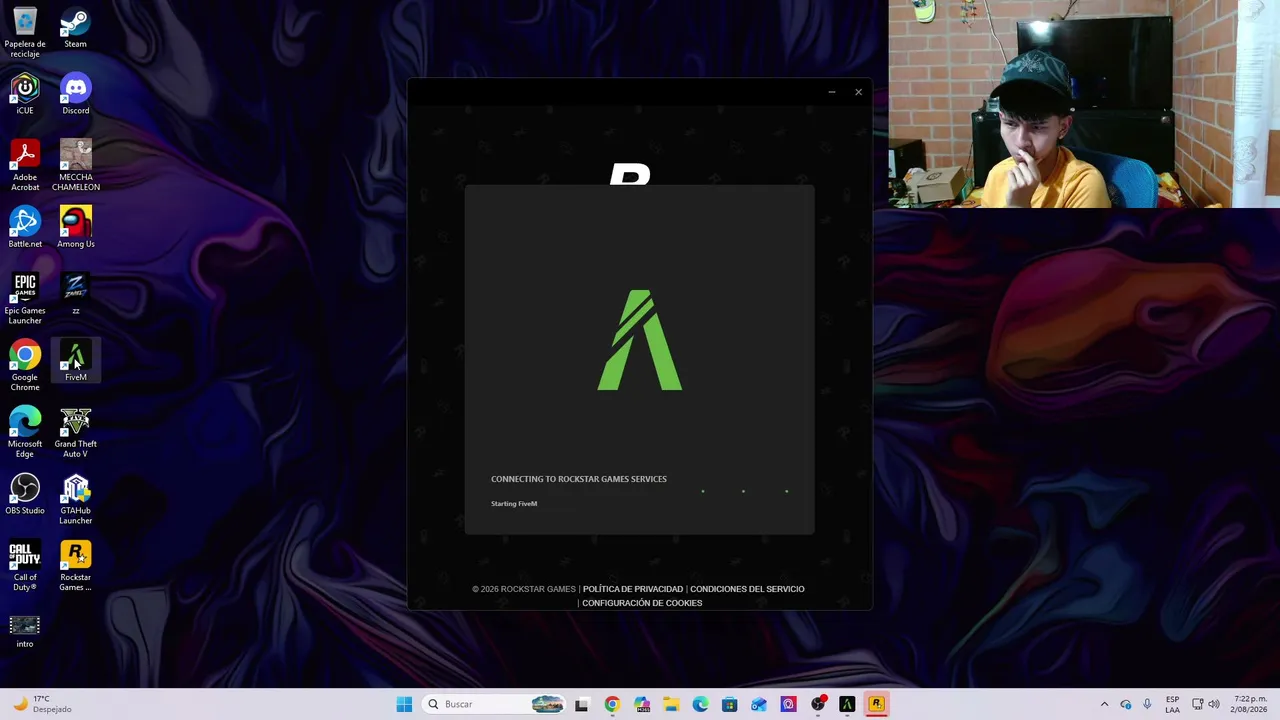Click the 'Connecting to Rockstar Games Services' text

(579, 479)
